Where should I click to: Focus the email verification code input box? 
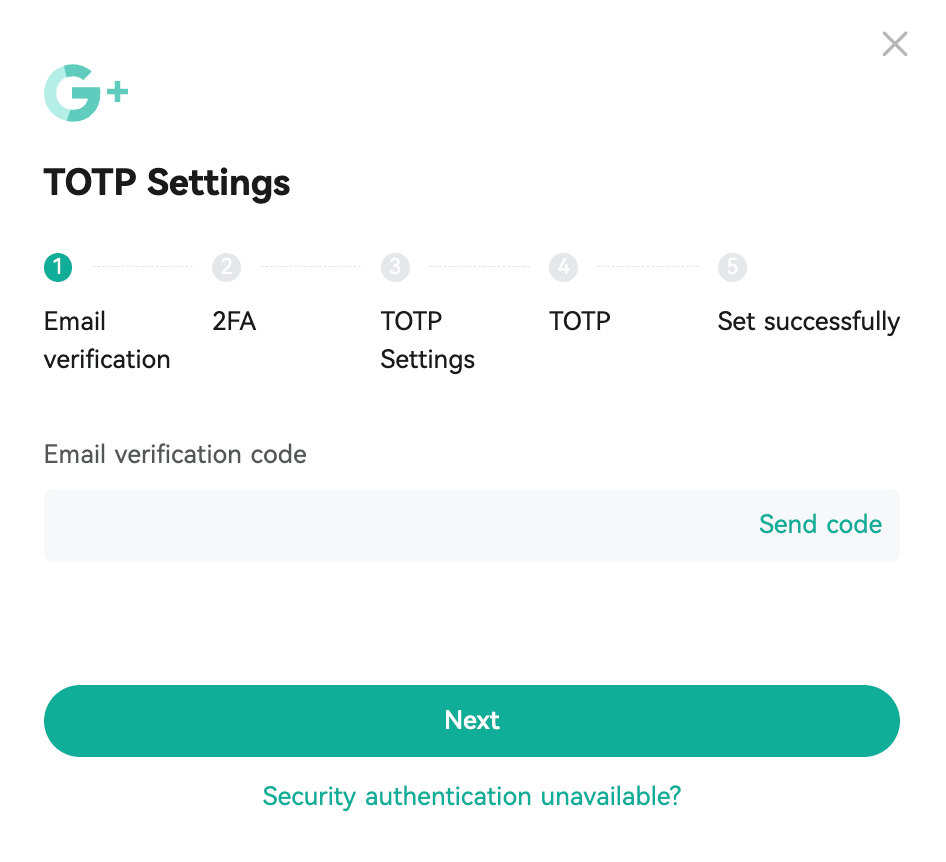click(x=390, y=525)
